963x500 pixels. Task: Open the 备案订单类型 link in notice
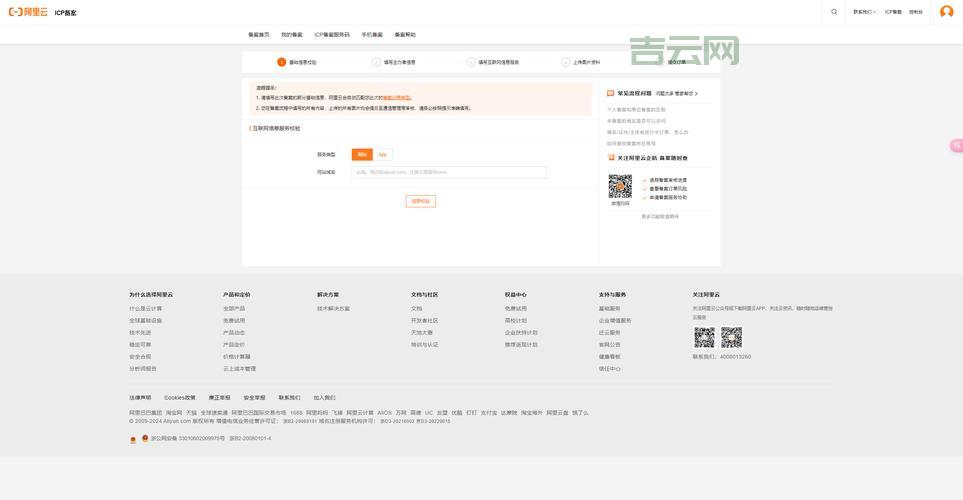pyautogui.click(x=396, y=98)
